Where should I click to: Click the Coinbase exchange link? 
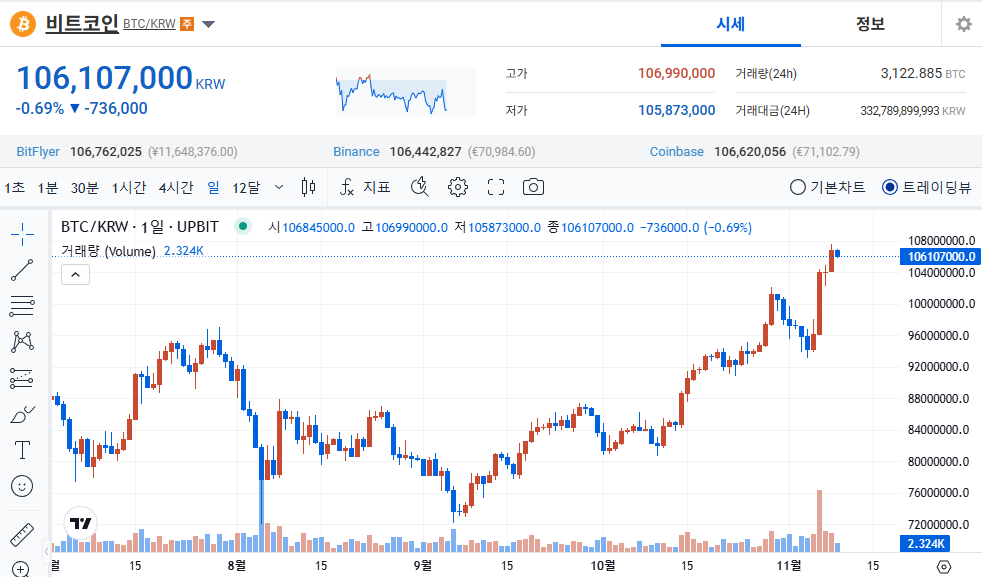pos(676,152)
